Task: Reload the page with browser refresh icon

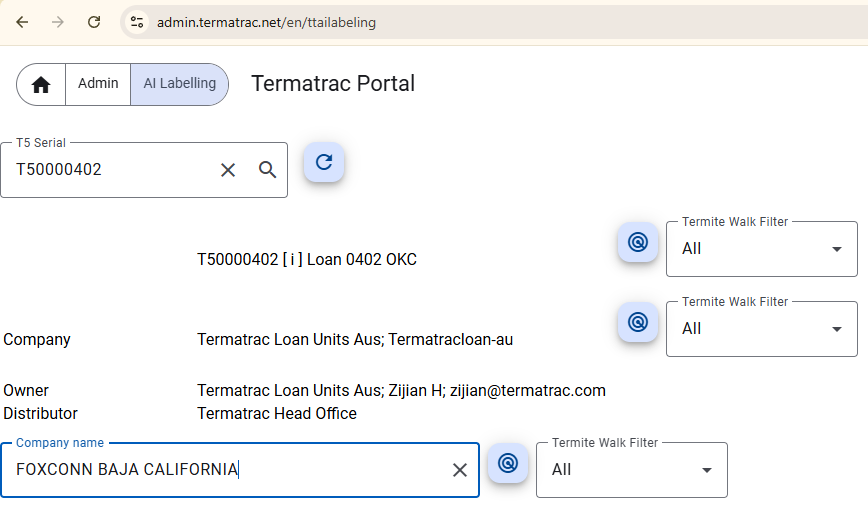Action: [x=94, y=22]
